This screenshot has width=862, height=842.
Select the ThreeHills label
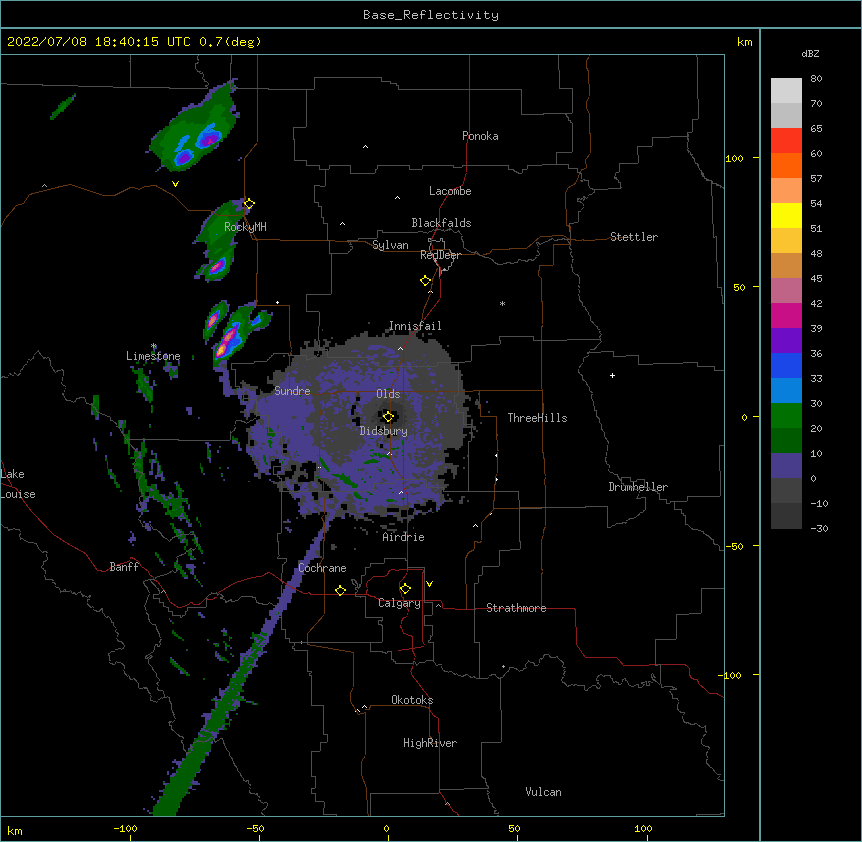pyautogui.click(x=537, y=418)
